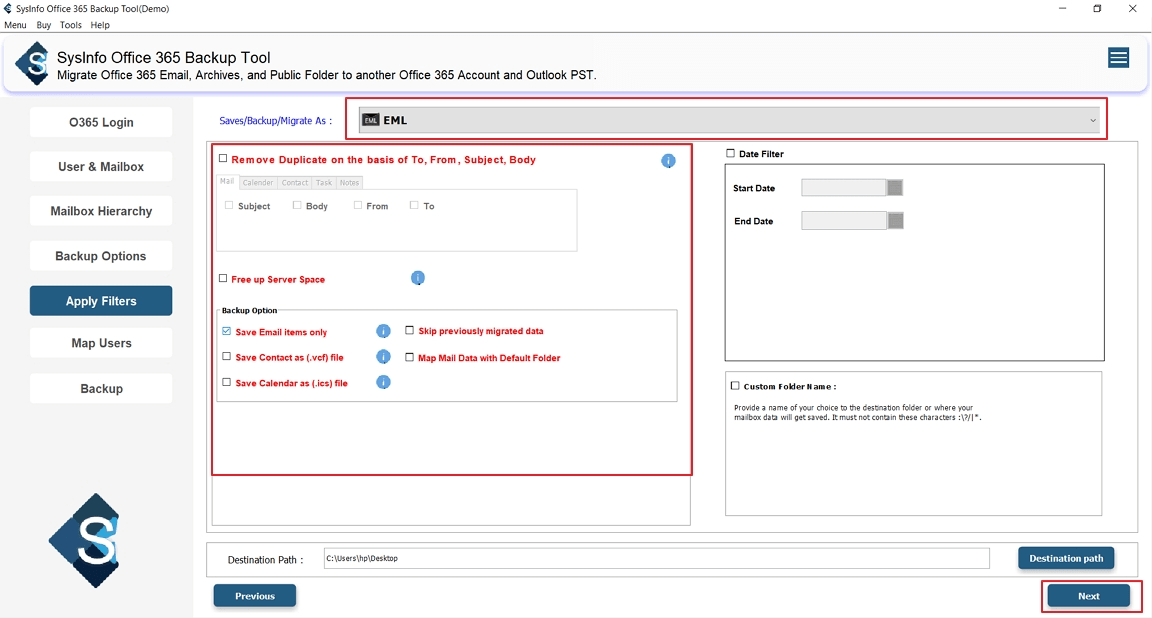Viewport: 1152px width, 618px height.
Task: Open the Buy menu
Action: point(44,25)
